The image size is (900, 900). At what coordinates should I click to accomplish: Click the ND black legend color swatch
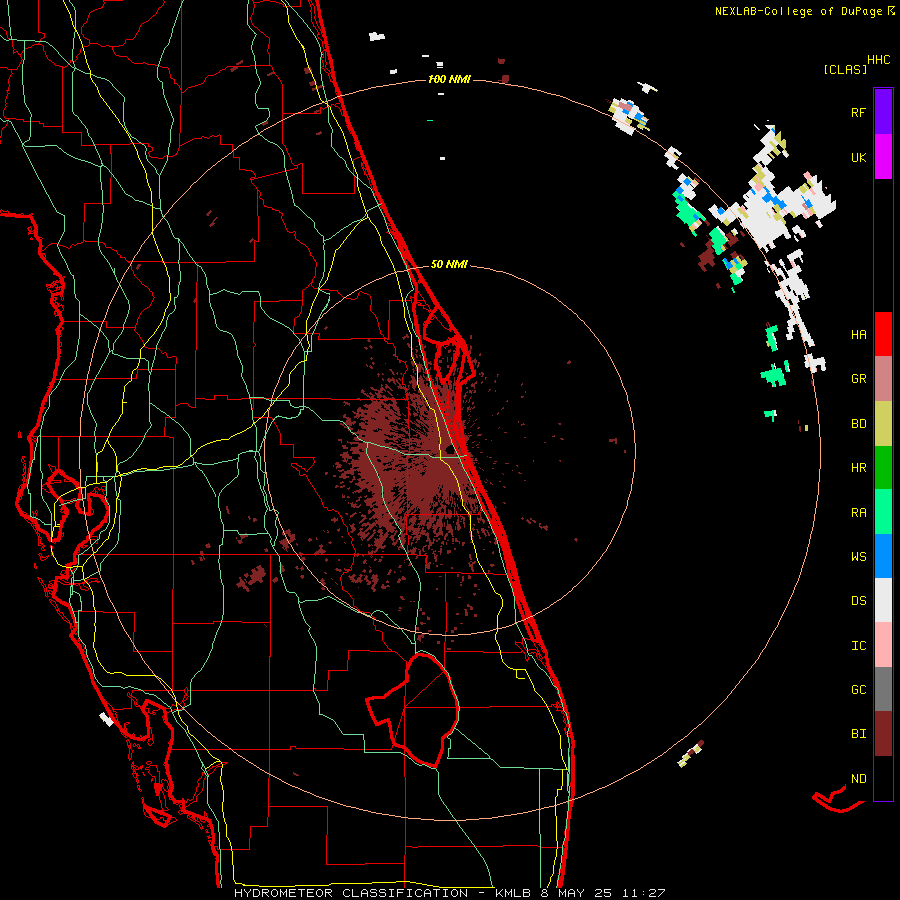(883, 778)
